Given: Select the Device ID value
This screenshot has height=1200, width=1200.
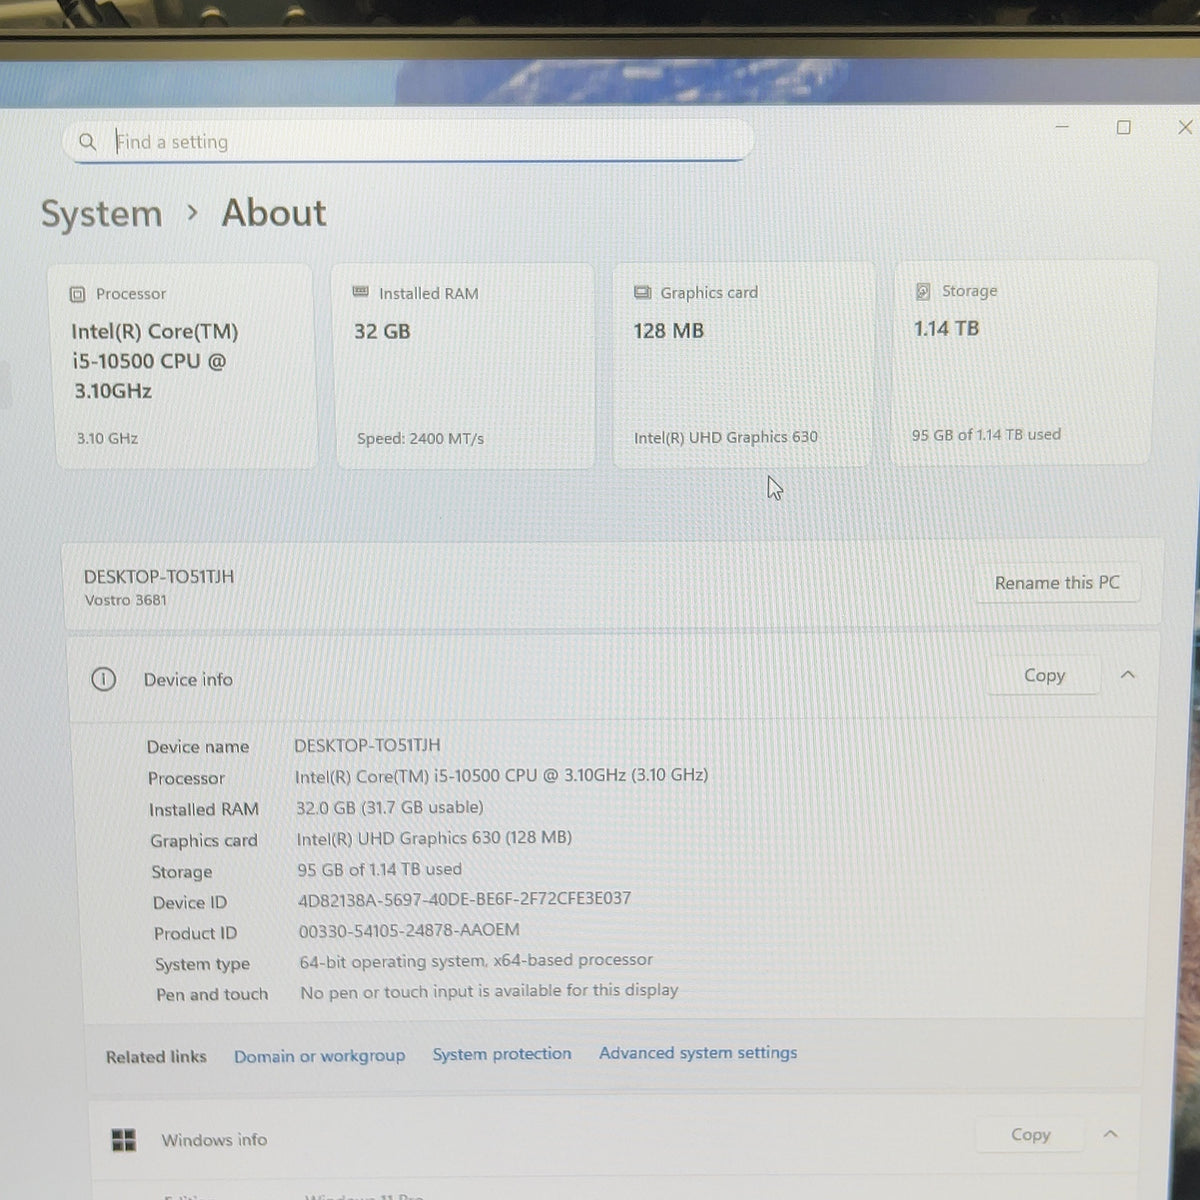Looking at the screenshot, I should click(x=464, y=899).
